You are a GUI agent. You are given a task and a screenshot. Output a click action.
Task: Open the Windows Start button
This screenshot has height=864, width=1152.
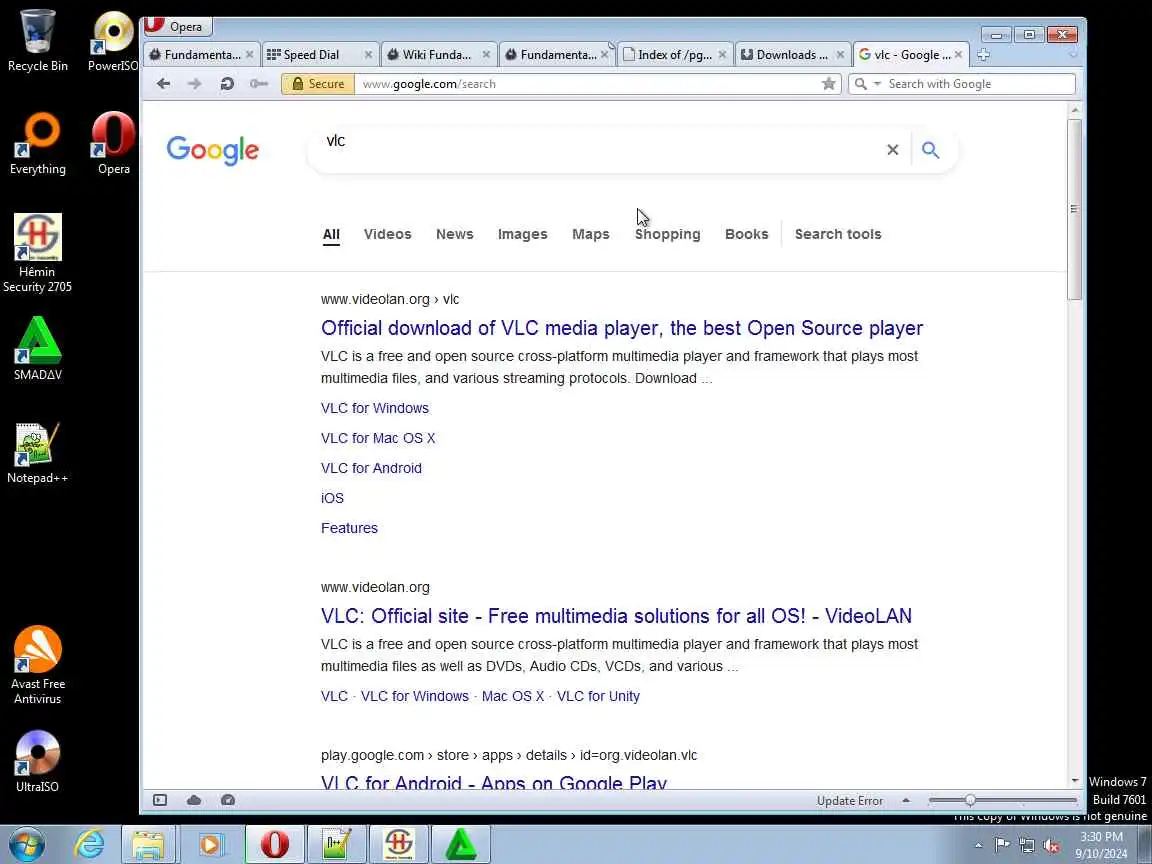(x=27, y=844)
